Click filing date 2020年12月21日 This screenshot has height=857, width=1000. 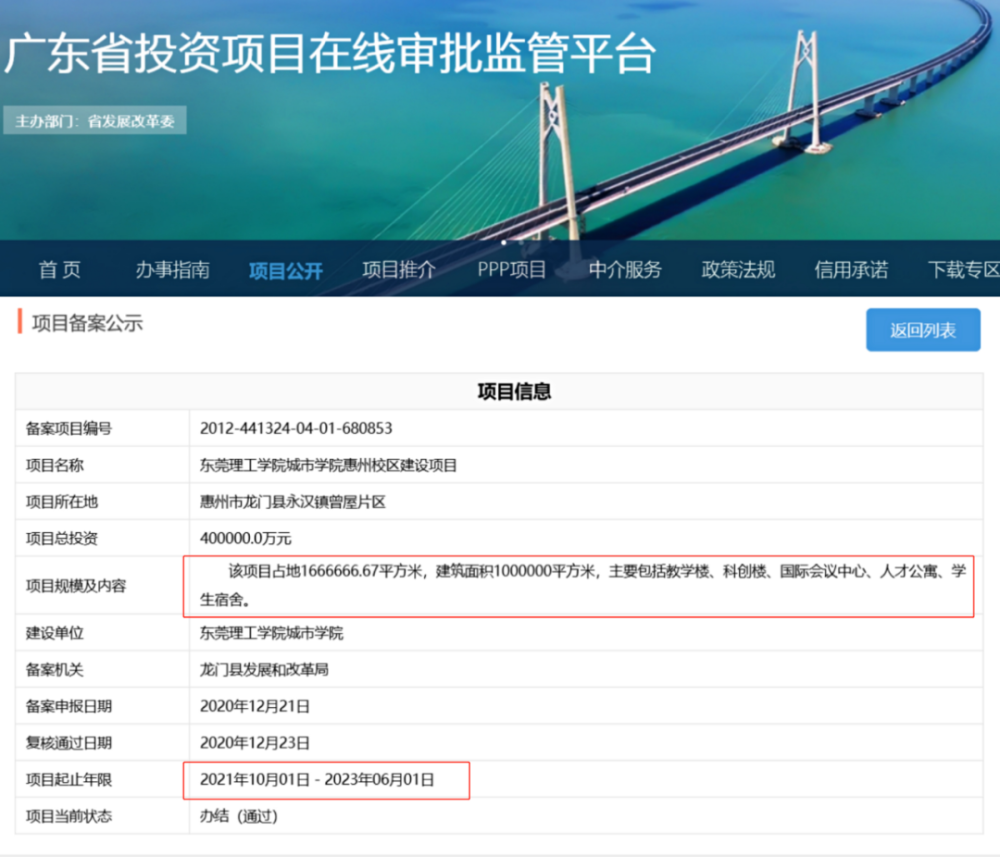pos(254,707)
